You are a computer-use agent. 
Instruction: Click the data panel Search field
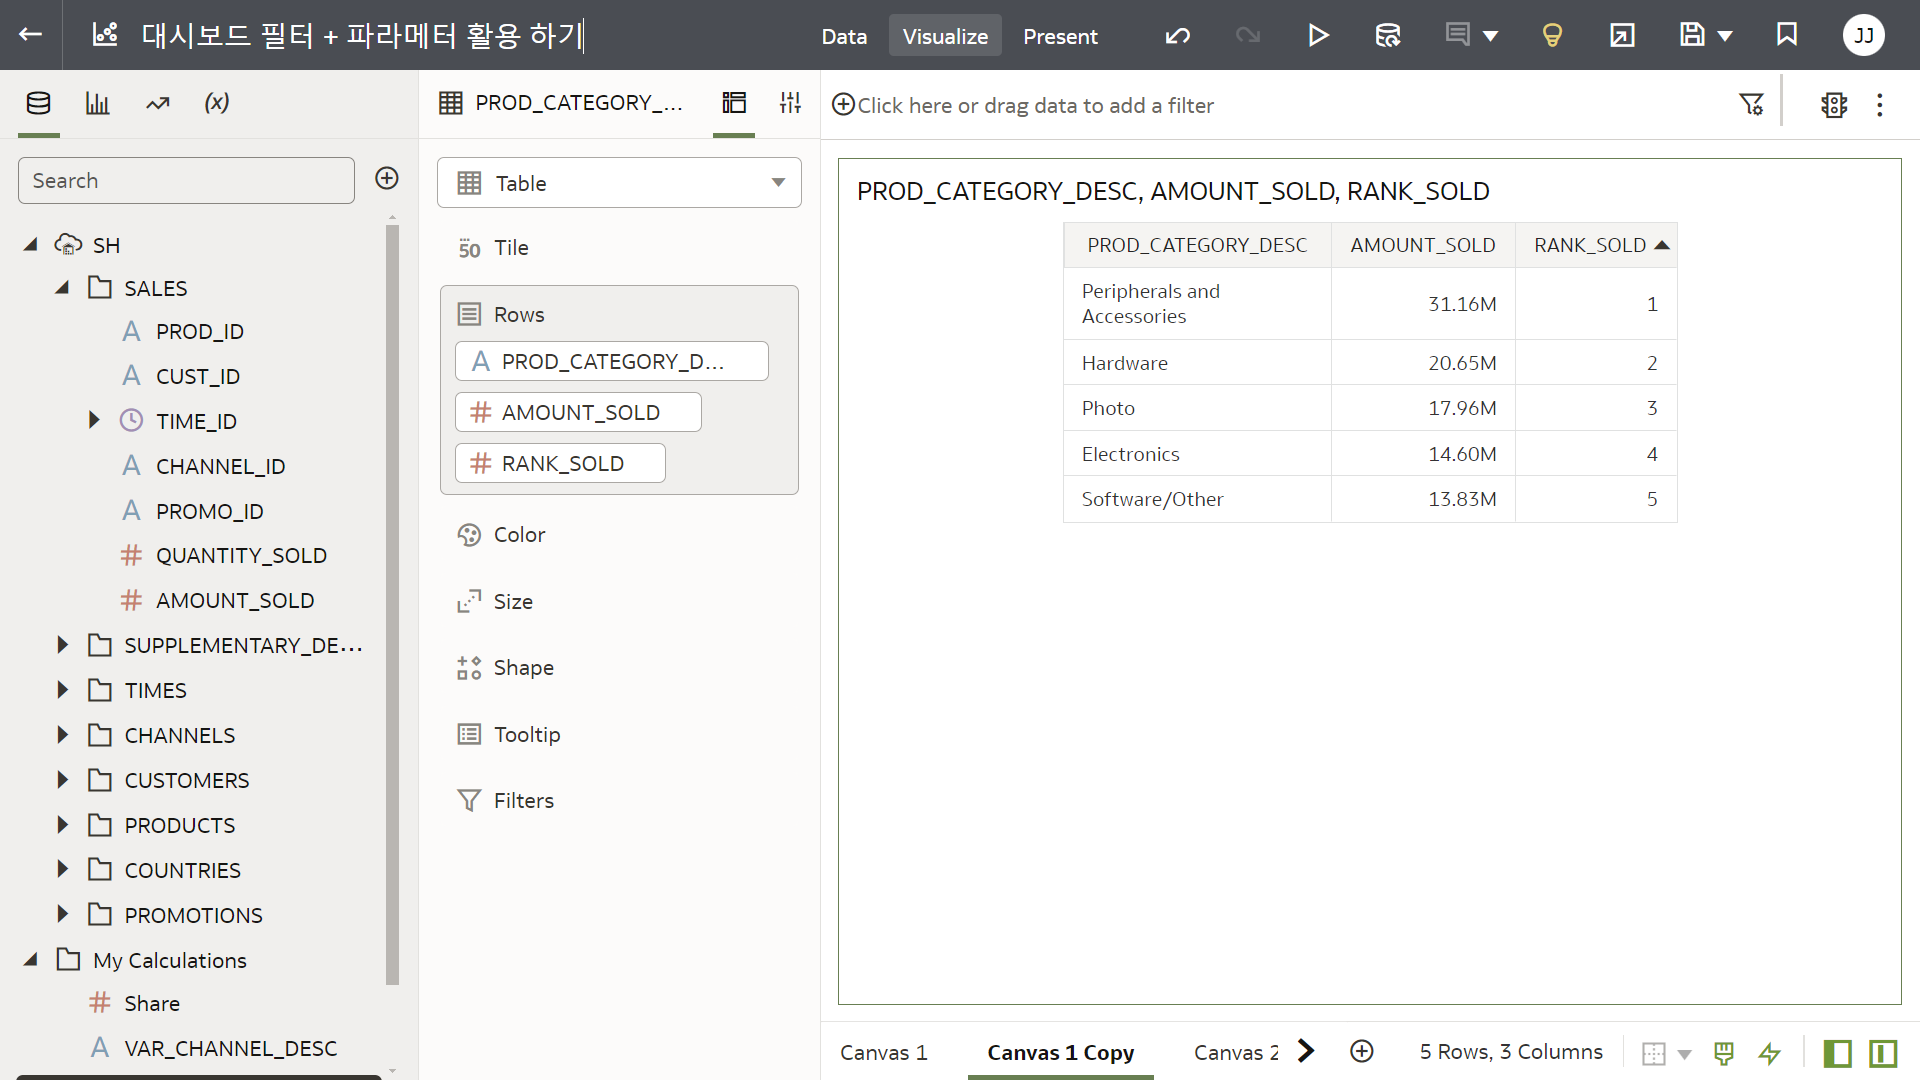point(186,181)
